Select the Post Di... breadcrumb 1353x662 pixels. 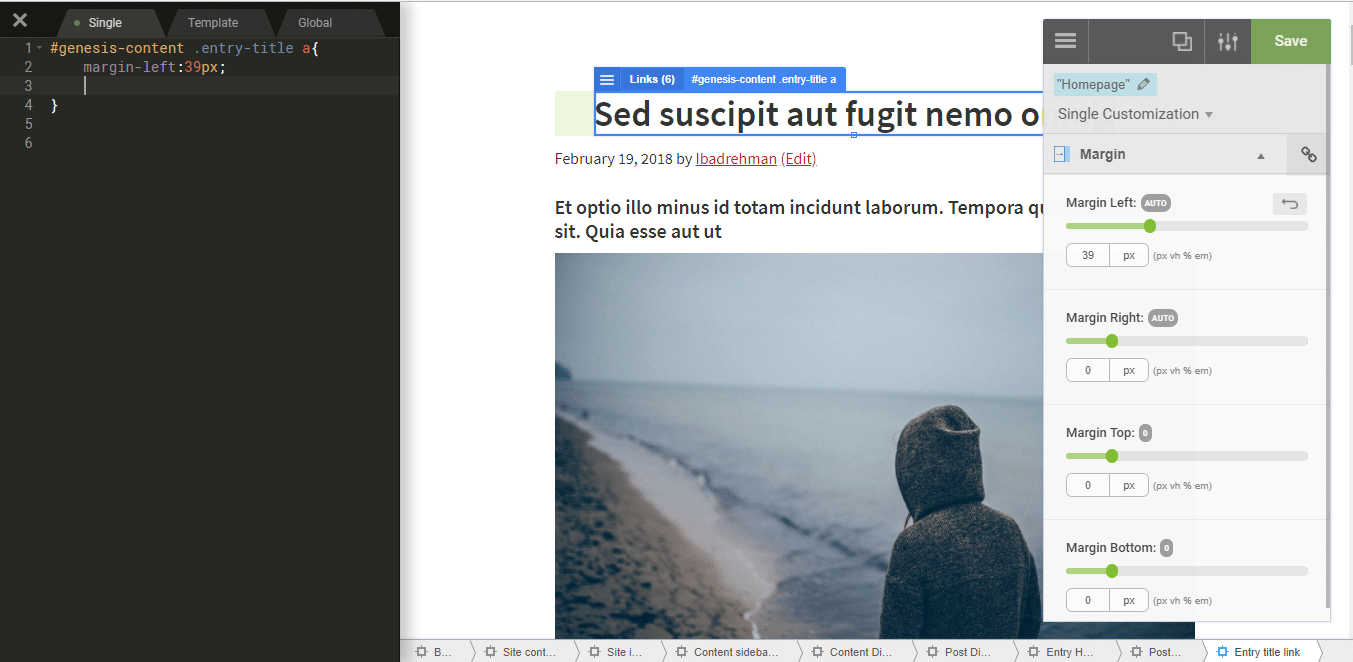[x=959, y=652]
